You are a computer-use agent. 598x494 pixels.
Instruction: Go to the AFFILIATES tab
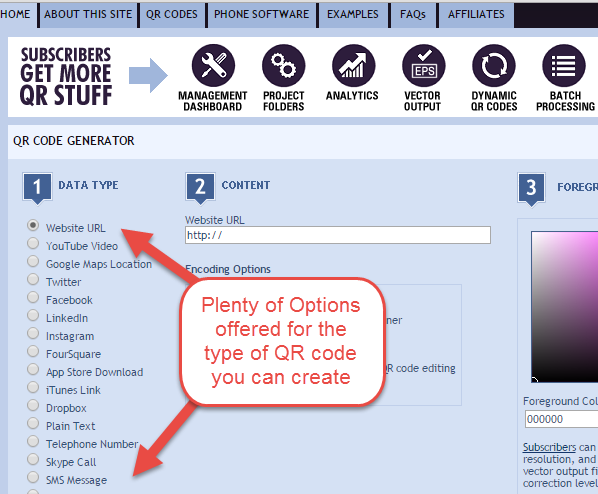(x=476, y=14)
